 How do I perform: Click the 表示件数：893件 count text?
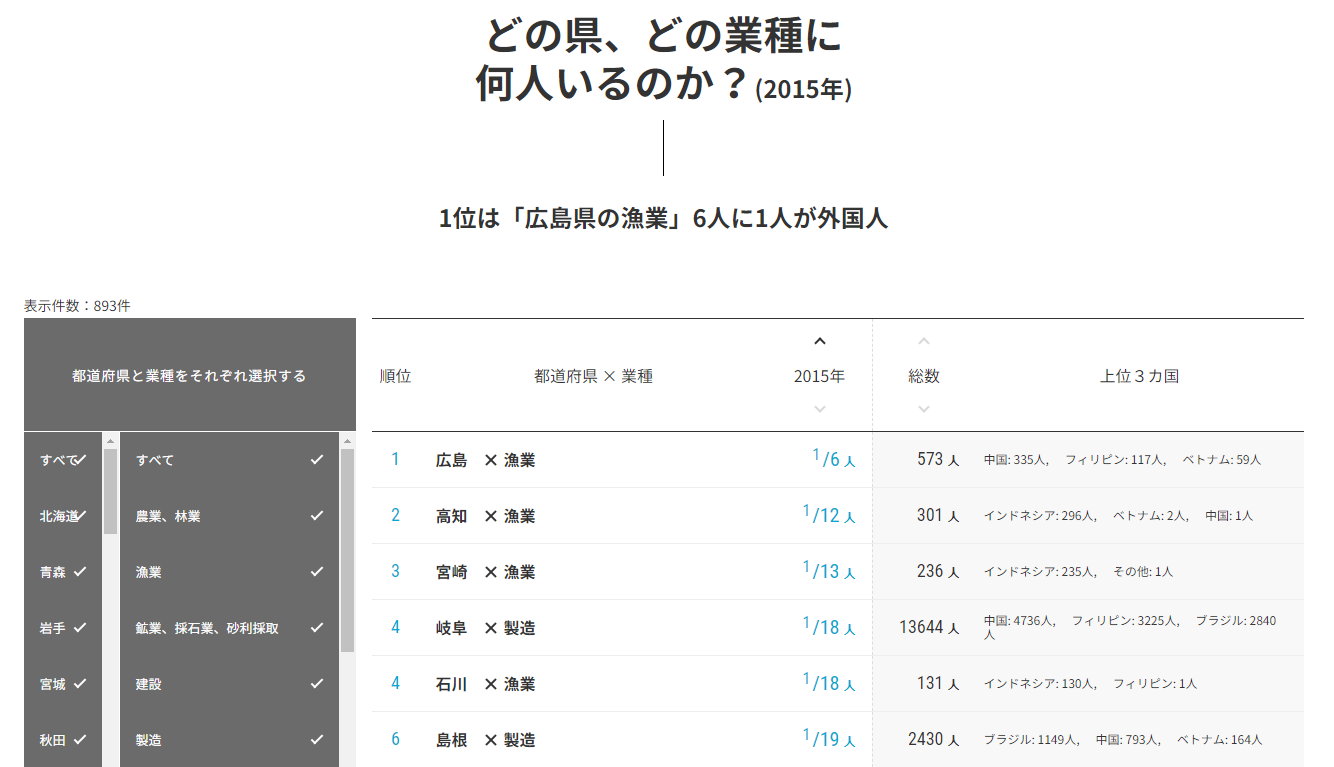(77, 306)
